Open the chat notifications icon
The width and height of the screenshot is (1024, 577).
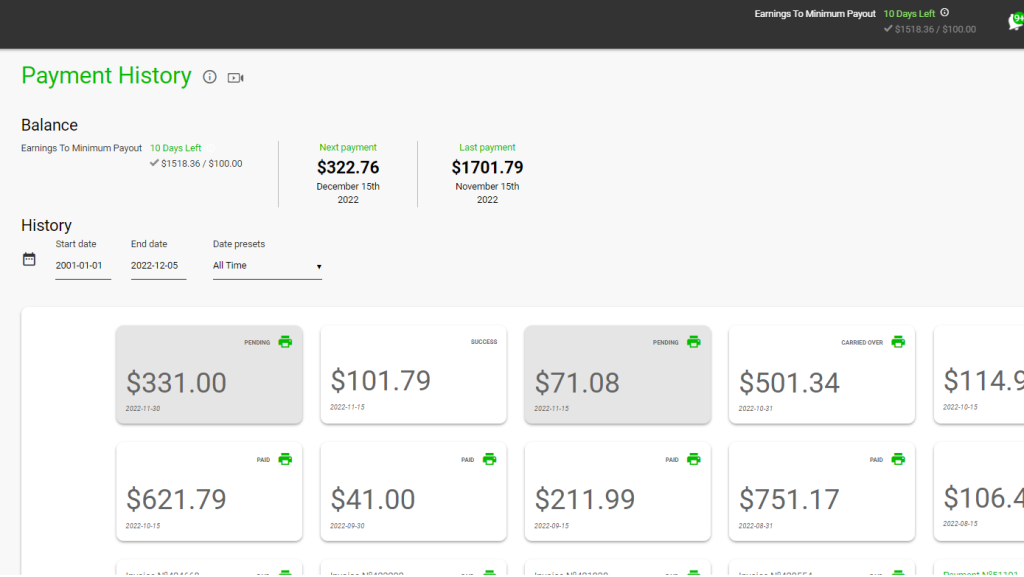[1016, 22]
